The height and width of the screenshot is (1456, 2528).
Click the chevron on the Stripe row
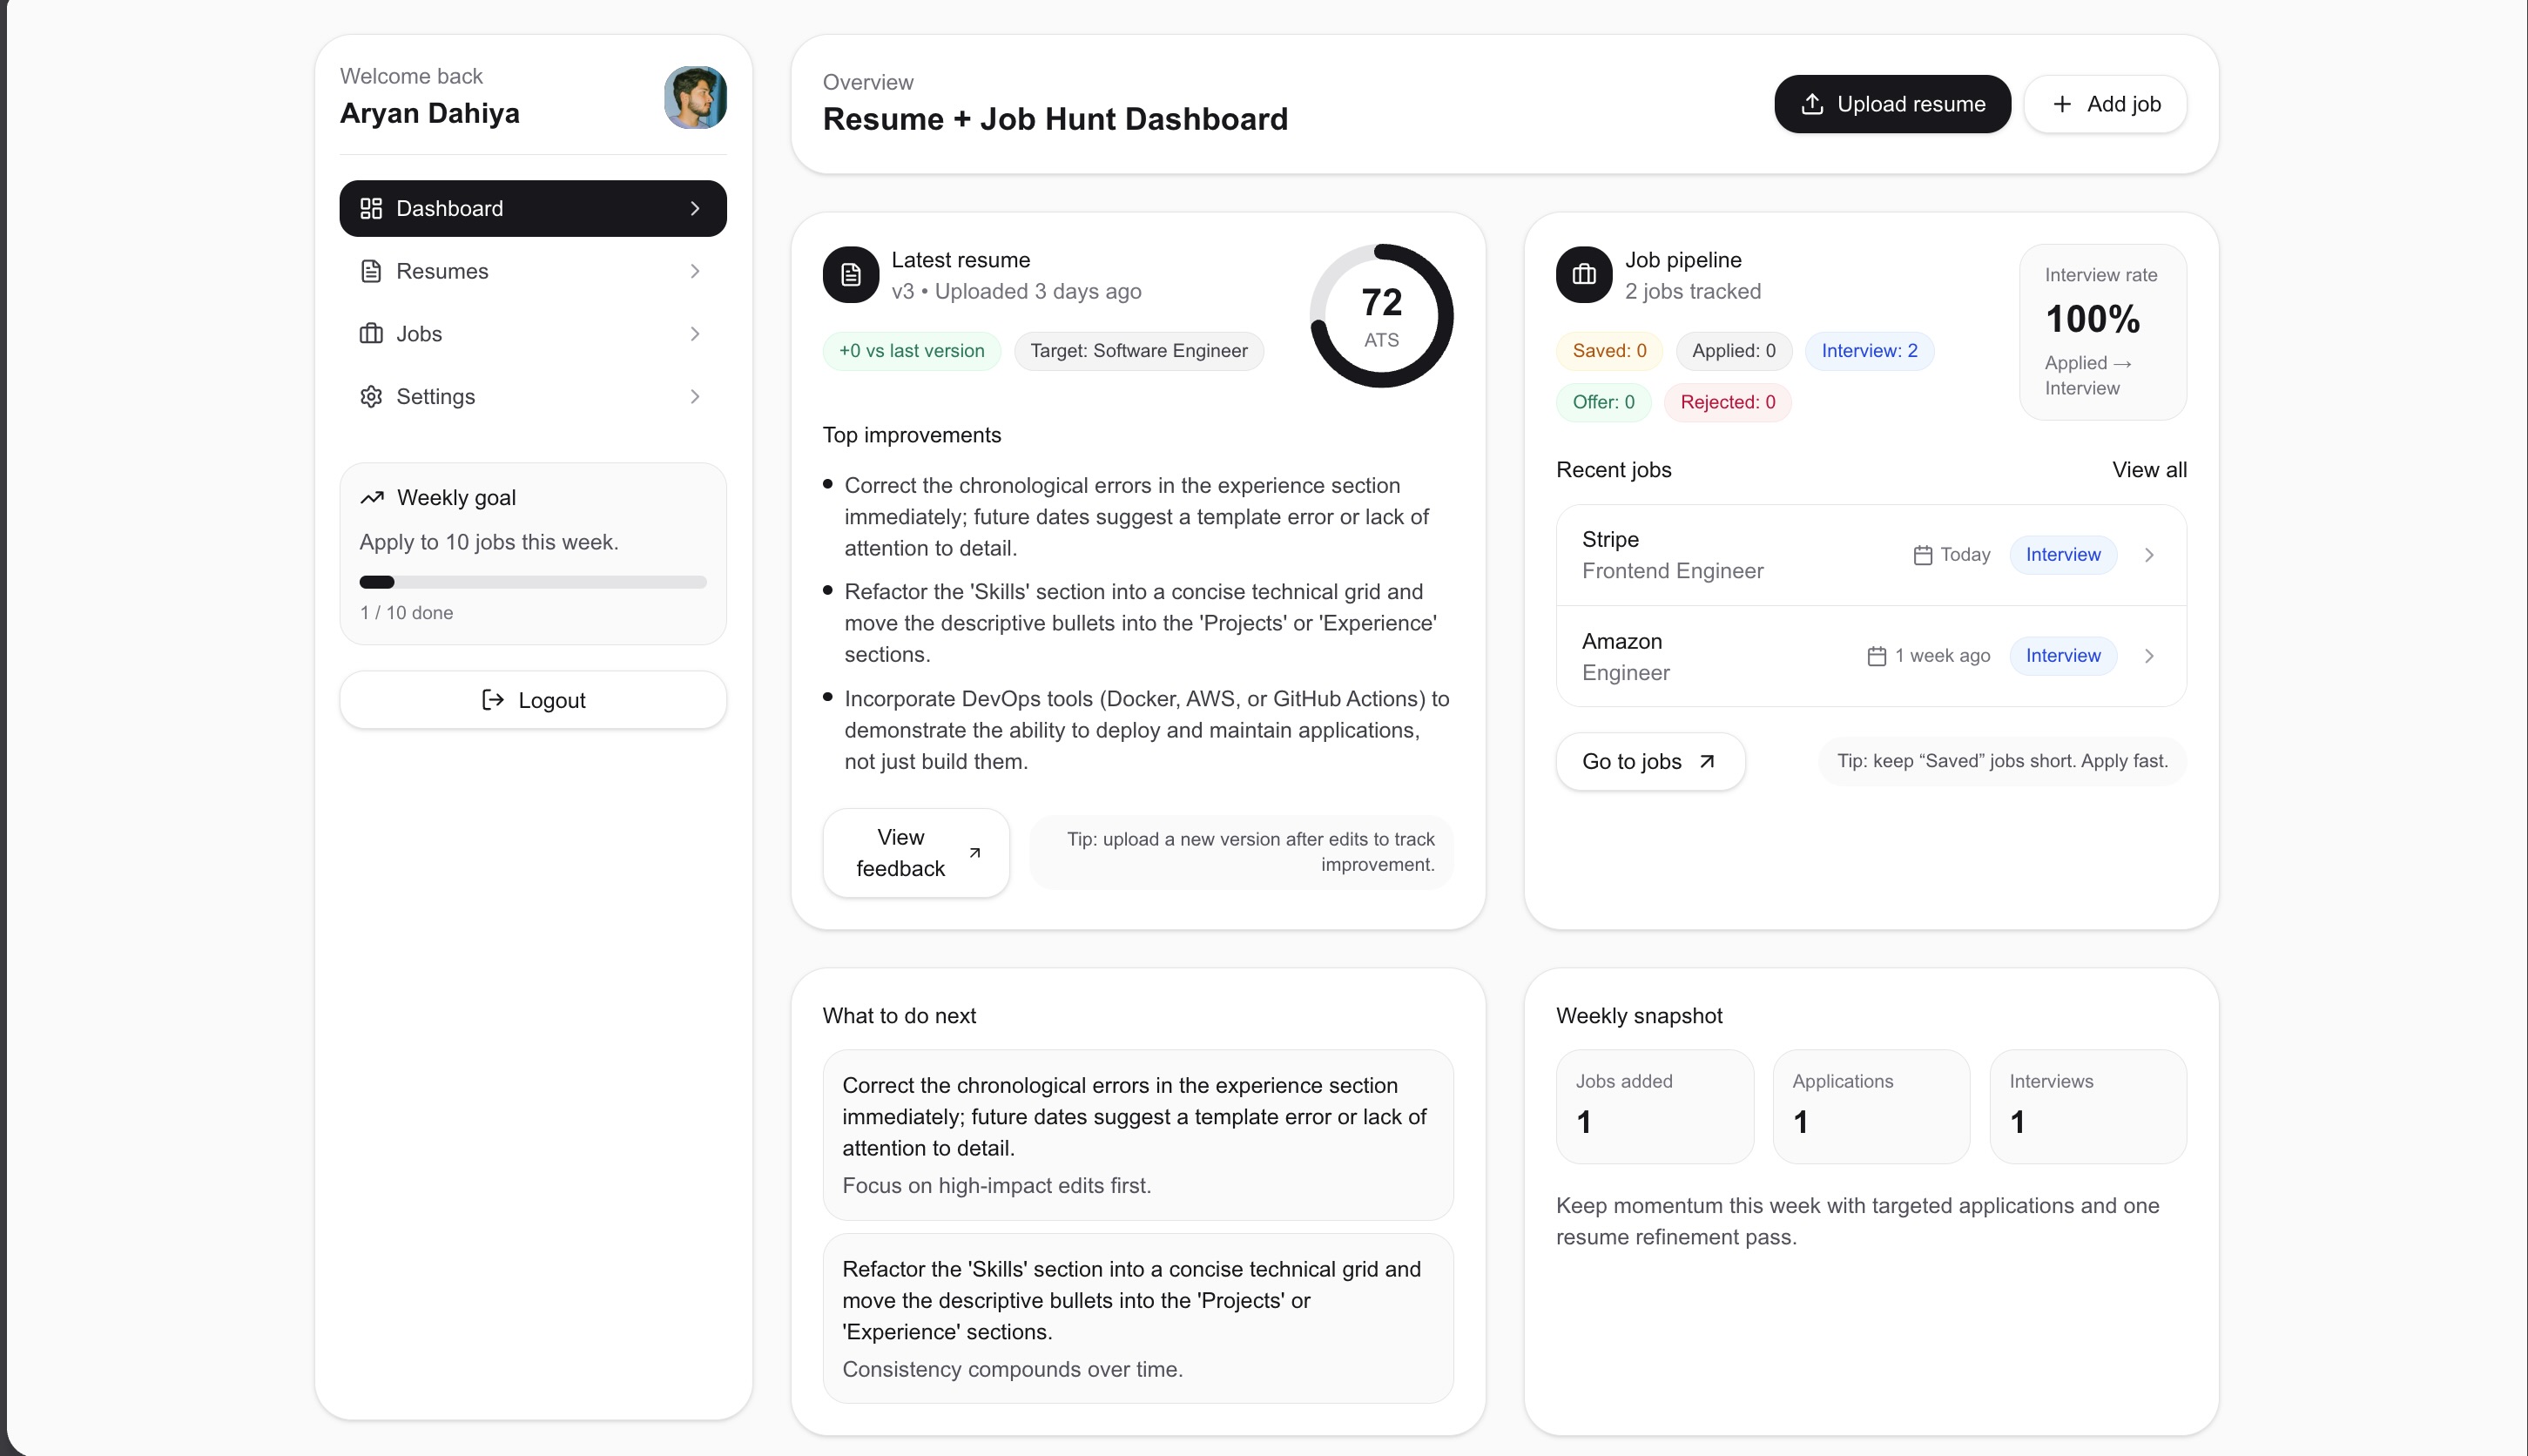(2149, 555)
